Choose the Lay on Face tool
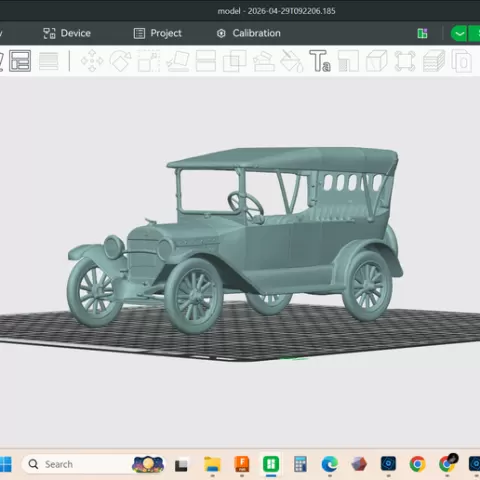 pyautogui.click(x=178, y=61)
